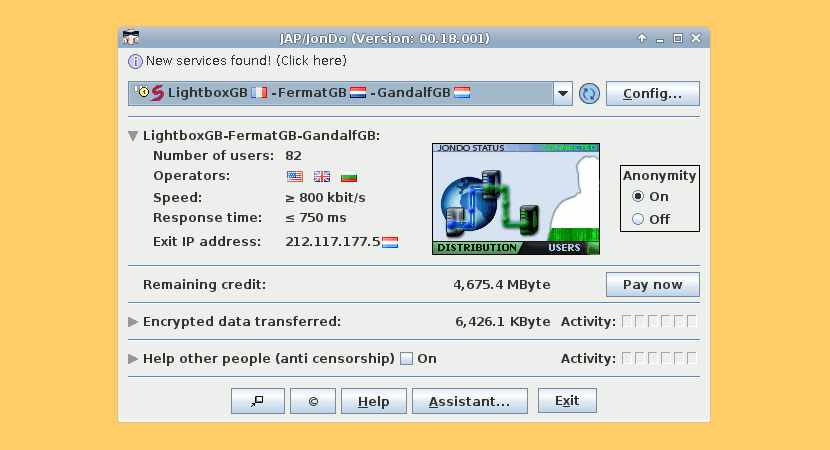The image size is (830, 450).
Task: Maximize the JAP/JonDo window
Action: 678,38
